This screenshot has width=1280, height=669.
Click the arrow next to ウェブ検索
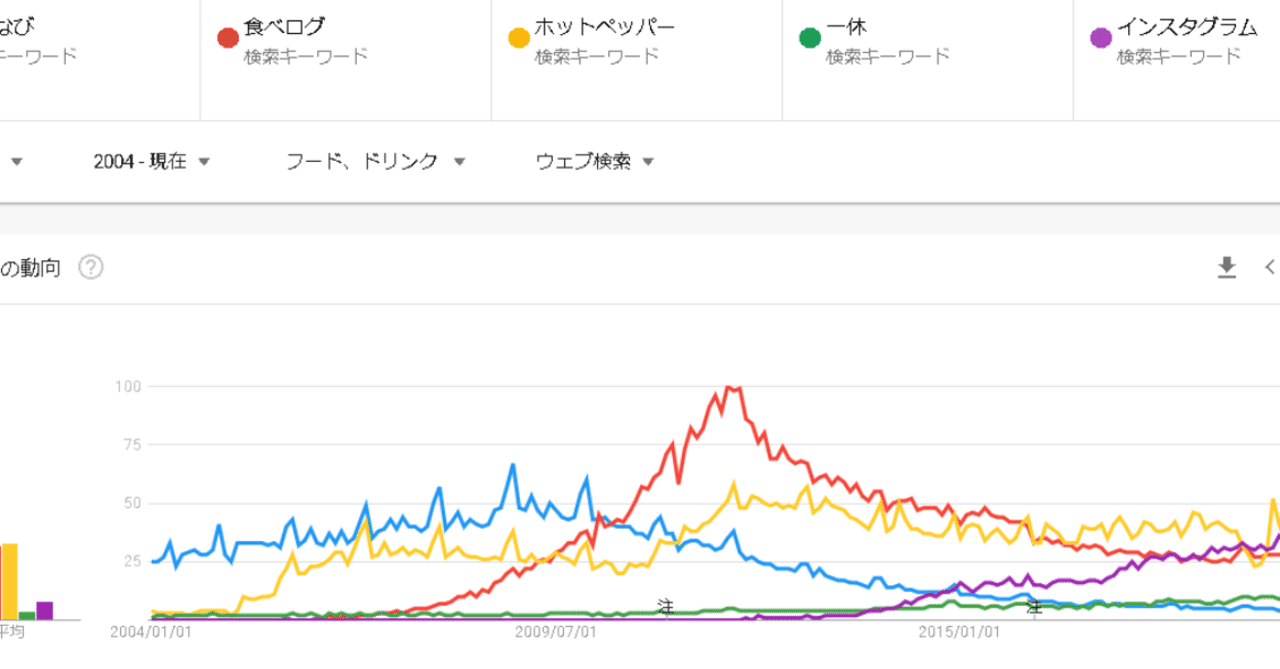click(x=648, y=162)
